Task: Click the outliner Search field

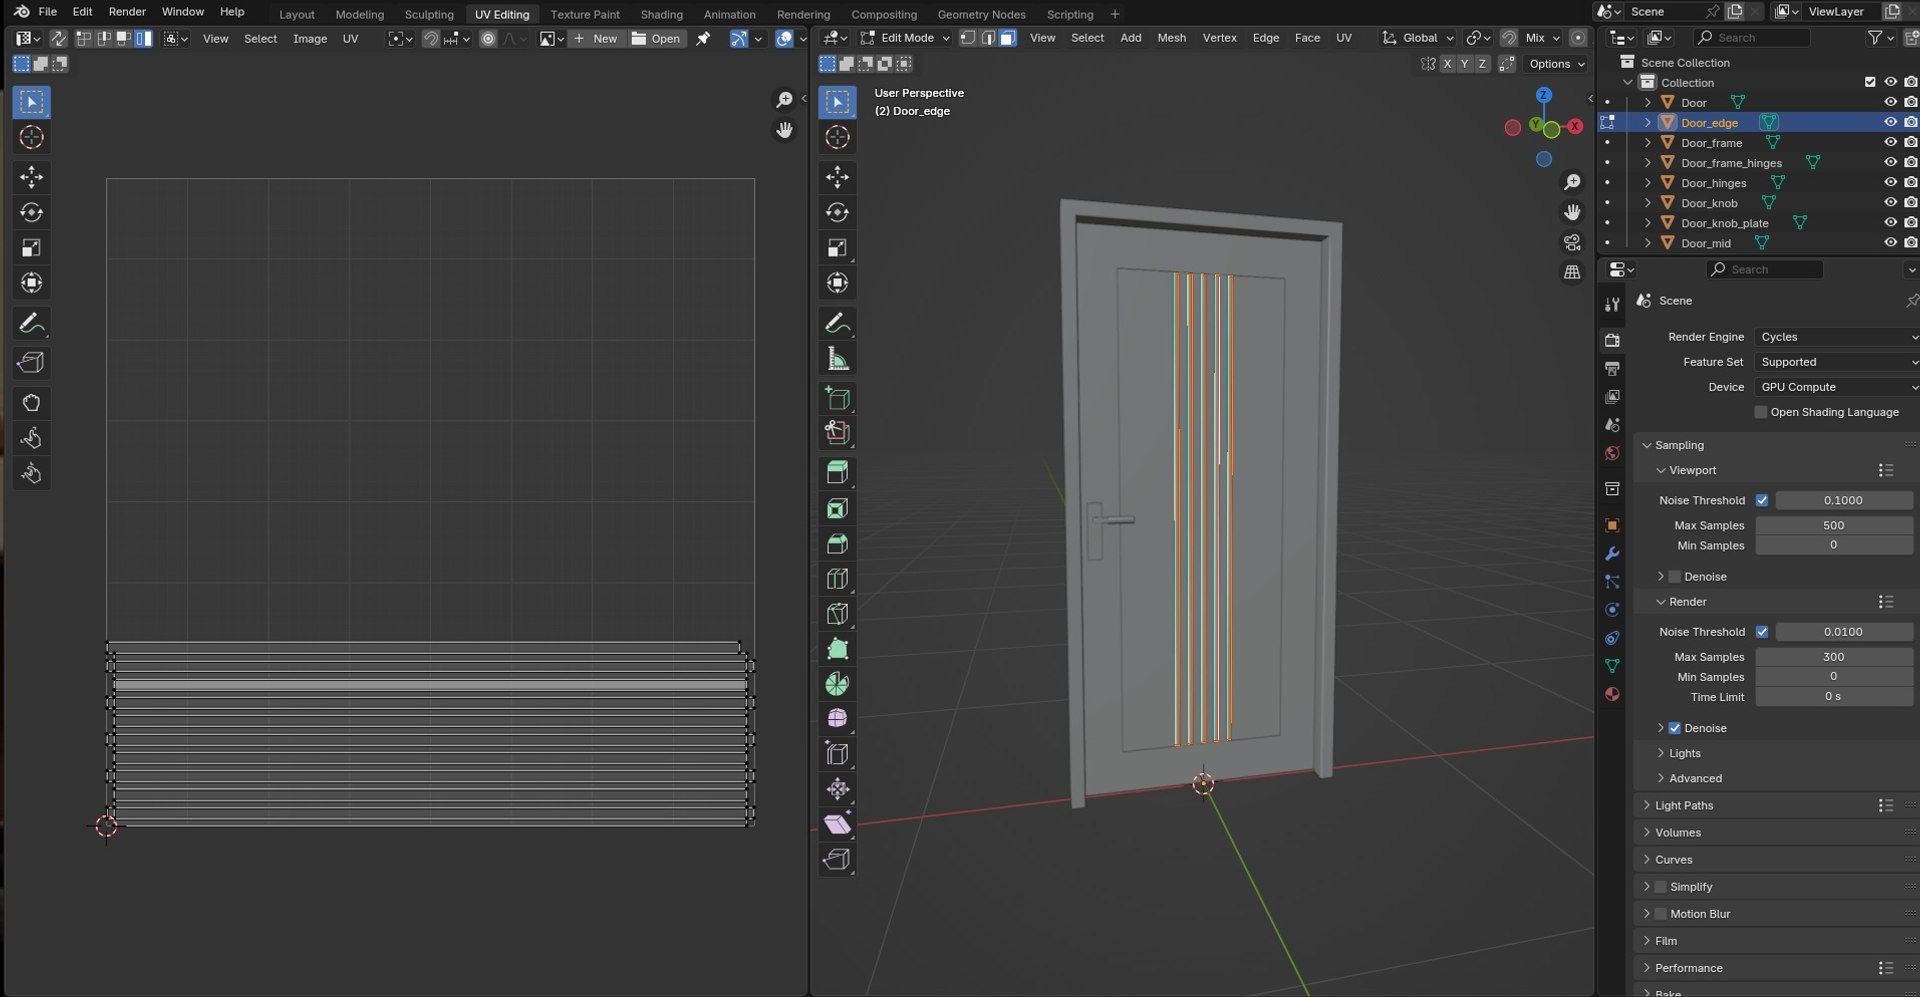Action: point(1752,38)
